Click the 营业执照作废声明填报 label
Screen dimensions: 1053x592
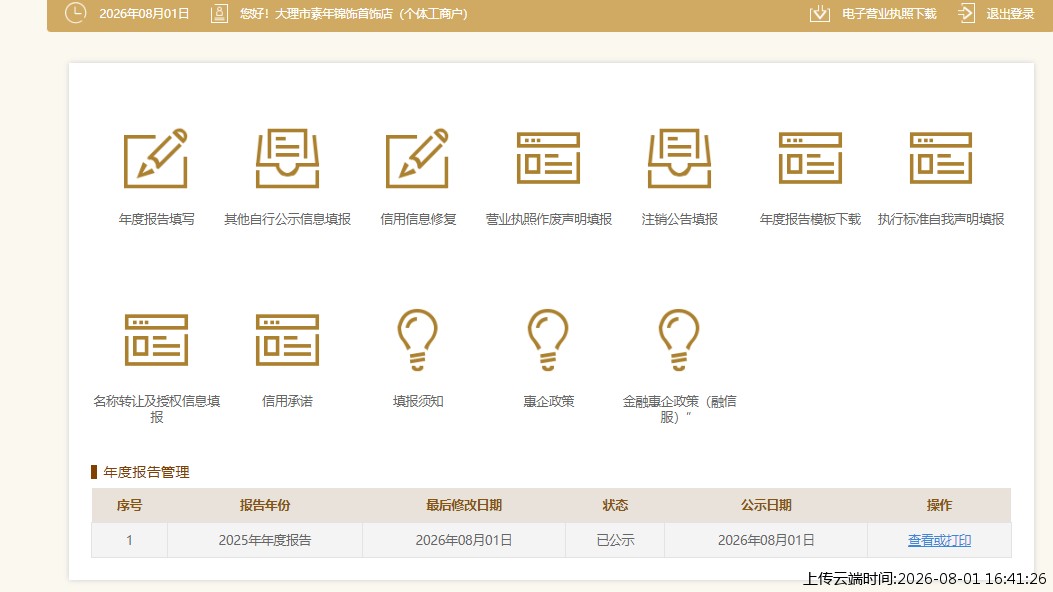pos(549,219)
